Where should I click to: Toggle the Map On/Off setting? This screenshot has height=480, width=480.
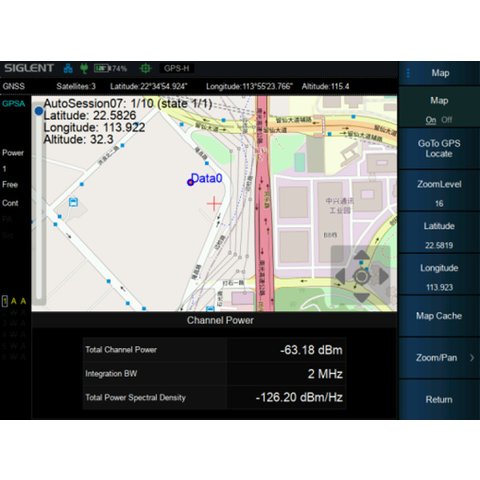439,107
